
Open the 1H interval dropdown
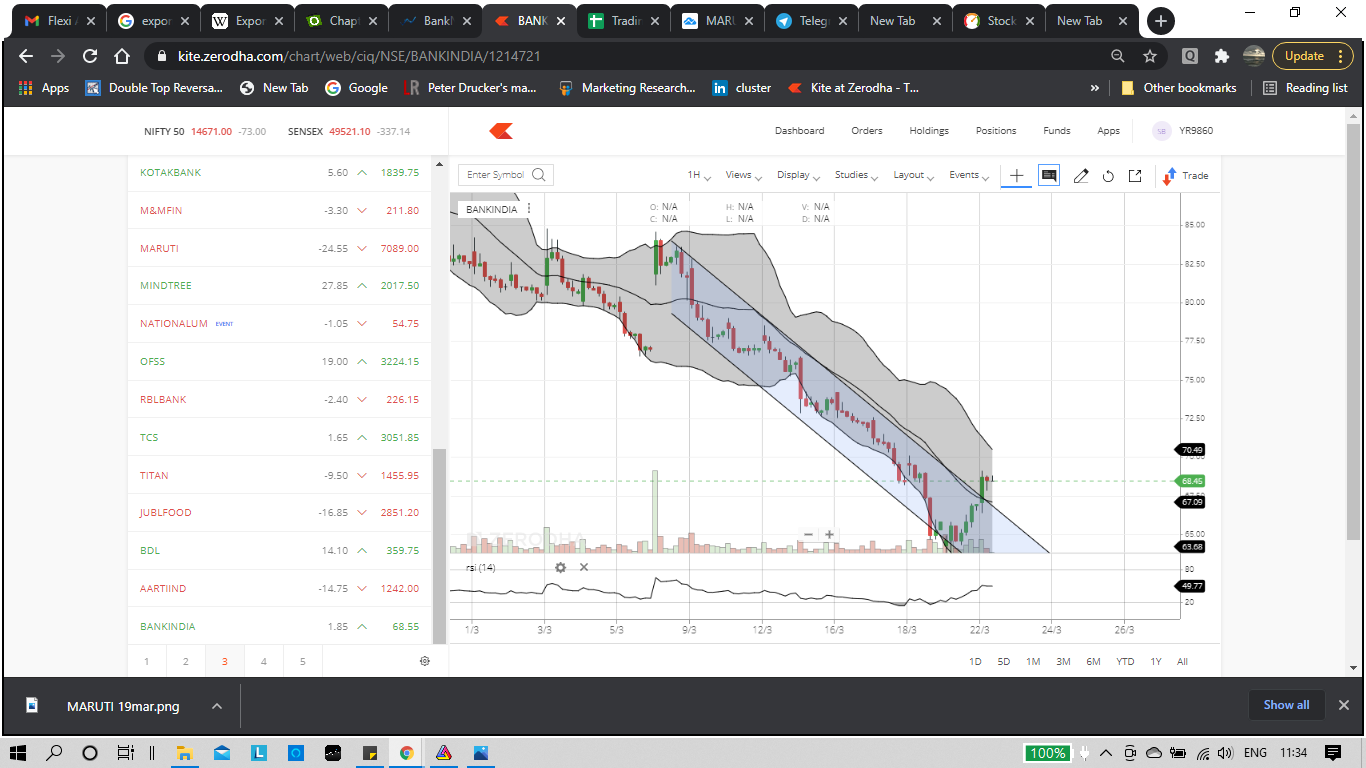[699, 175]
